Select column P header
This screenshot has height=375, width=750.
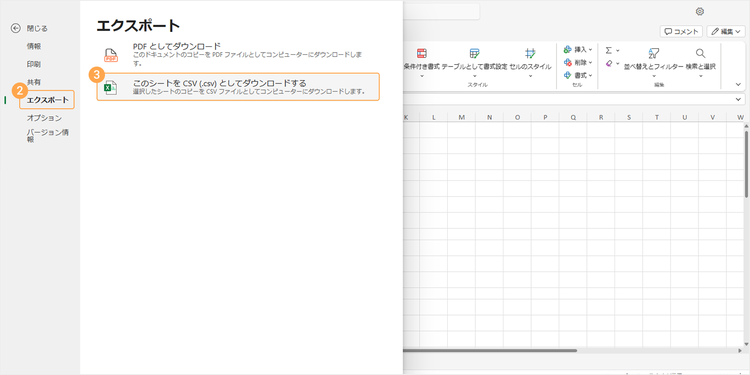[x=545, y=117]
